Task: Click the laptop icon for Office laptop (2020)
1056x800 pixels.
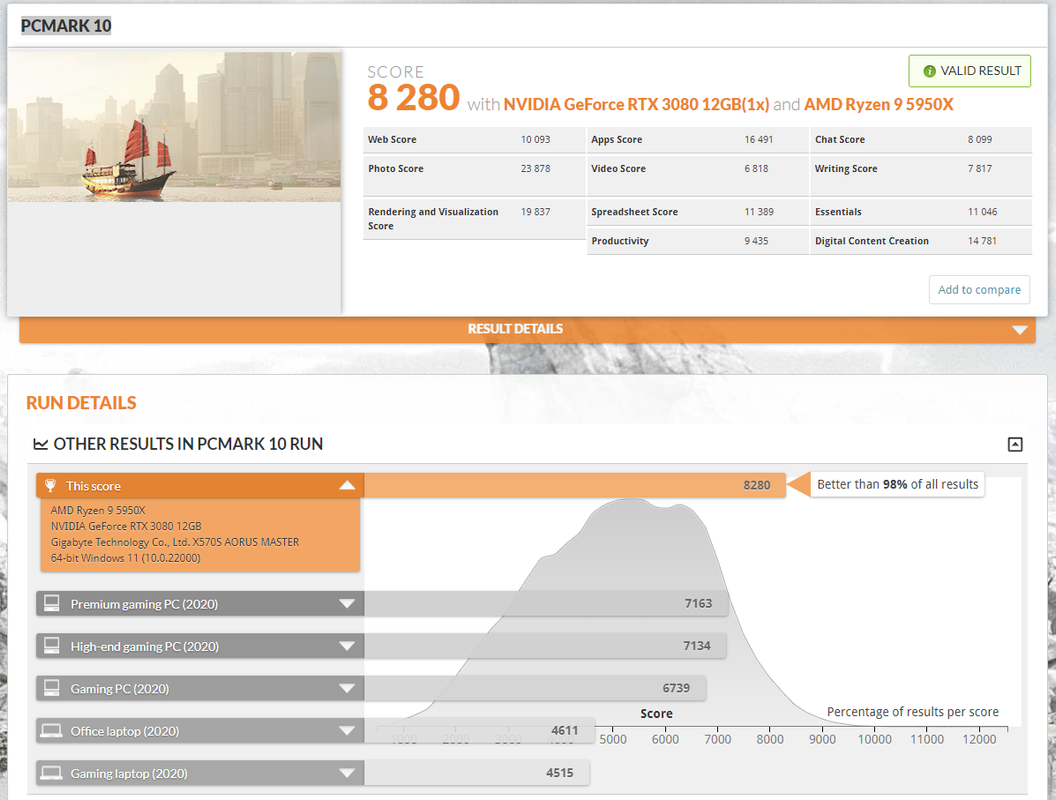Action: (x=51, y=731)
